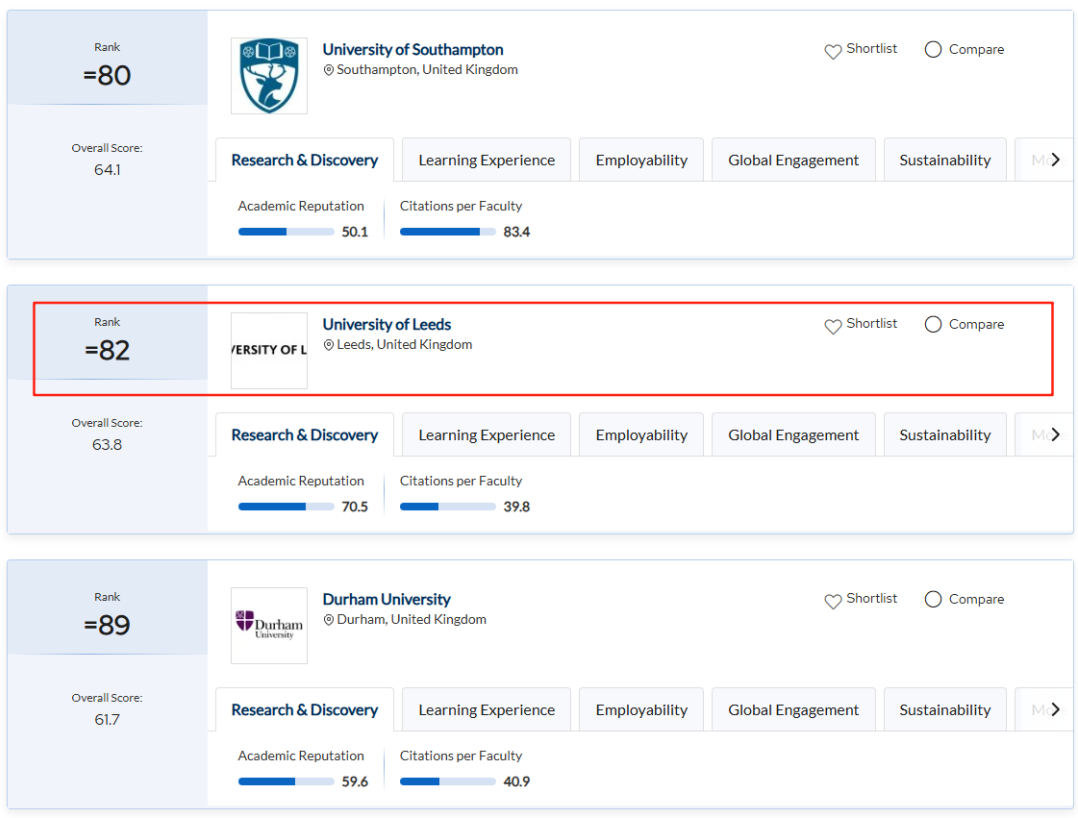Open Sustainability tab in Durham card
The width and height of the screenshot is (1078, 818).
pos(945,710)
